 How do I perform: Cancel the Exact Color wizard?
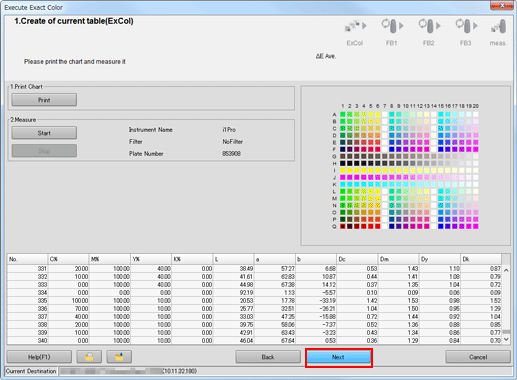[x=478, y=357]
